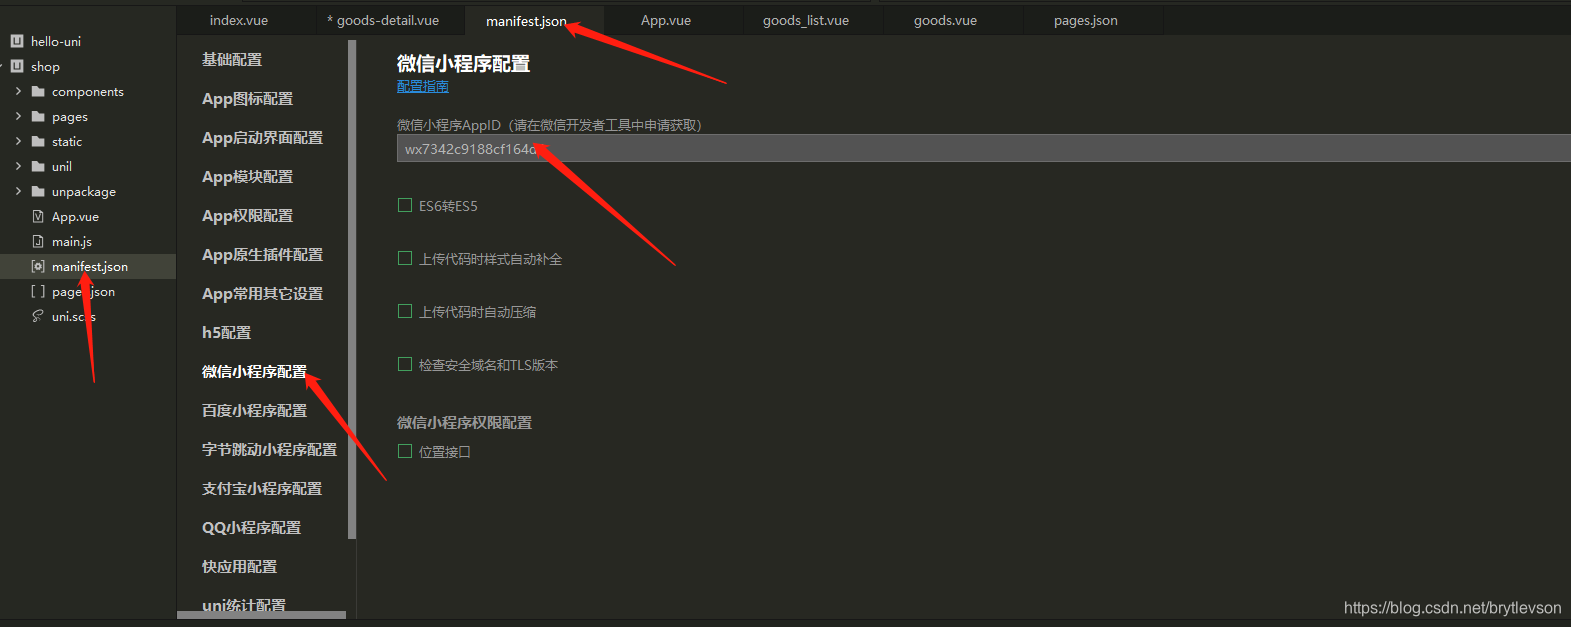The image size is (1571, 627).
Task: Click the uni.scss file icon
Action: [38, 316]
